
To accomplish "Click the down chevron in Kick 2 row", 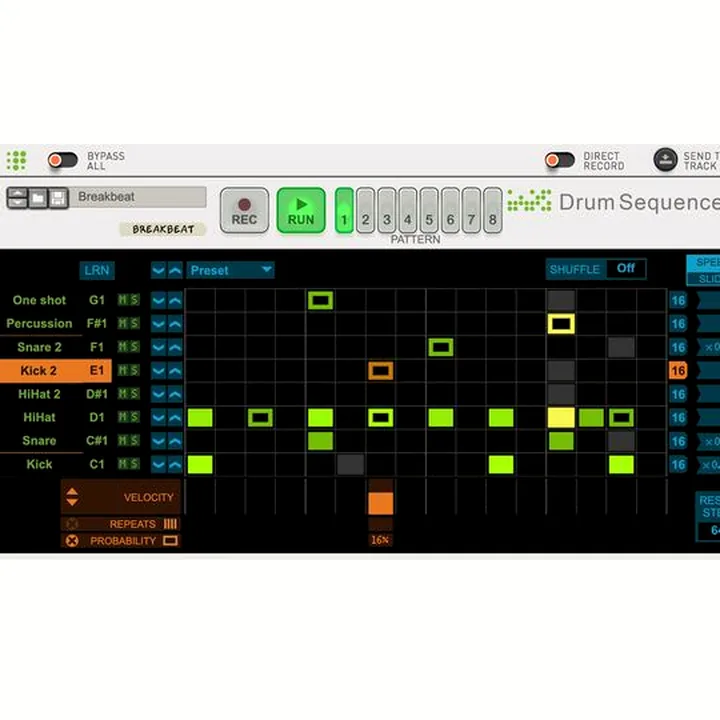I will coord(158,371).
